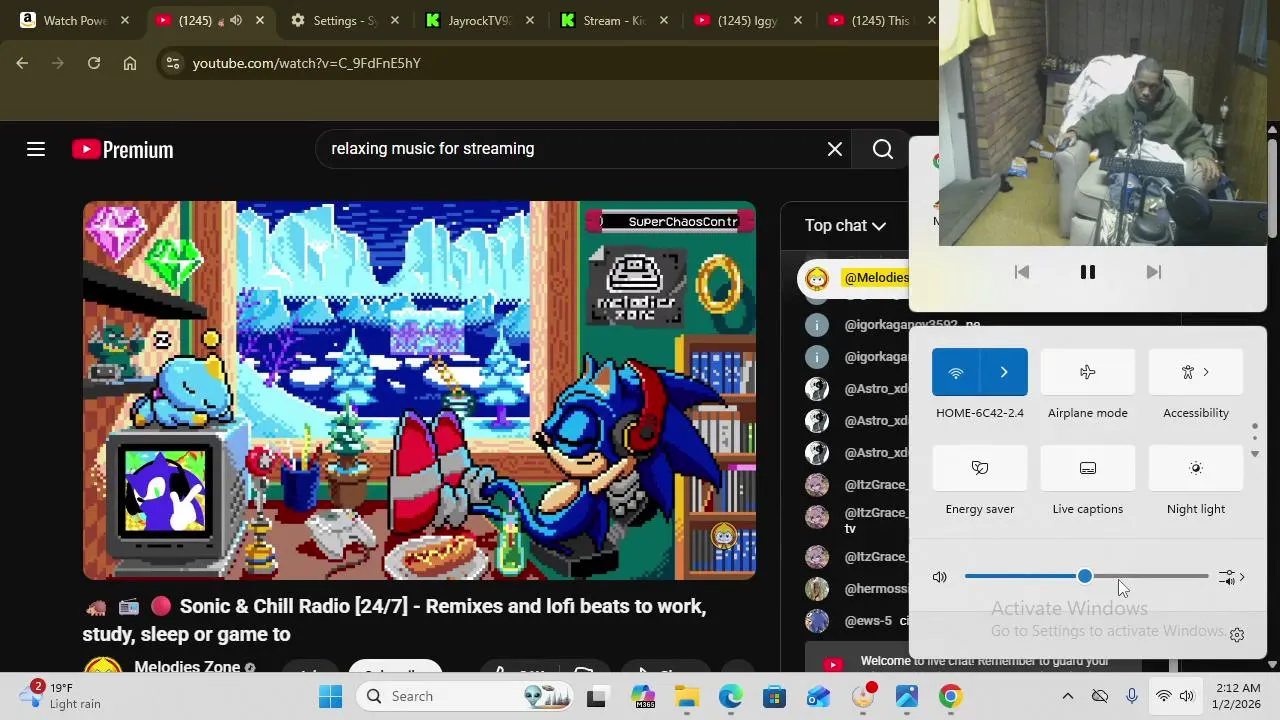Open the network and volume tray button
This screenshot has width=1280, height=720.
pos(1175,696)
